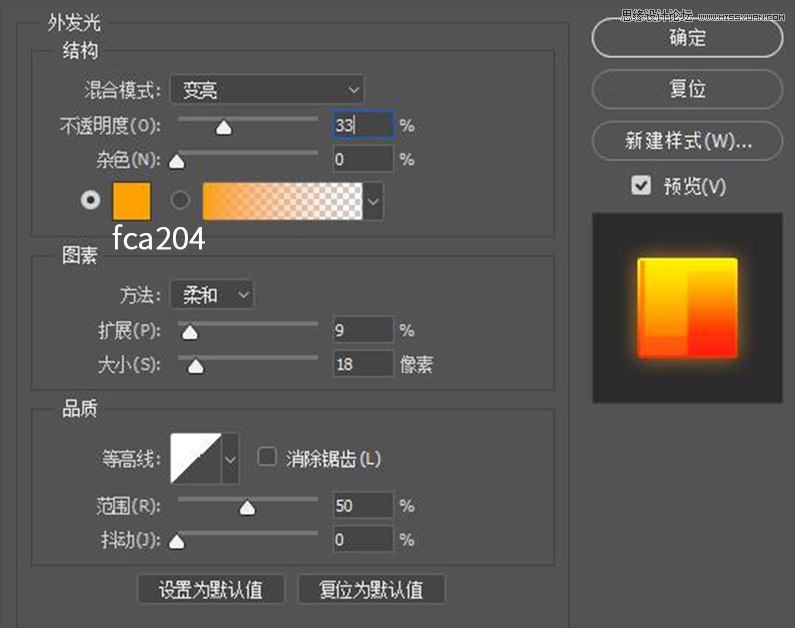The image size is (795, 628).
Task: Click the 杂色 value field
Action: (x=363, y=159)
